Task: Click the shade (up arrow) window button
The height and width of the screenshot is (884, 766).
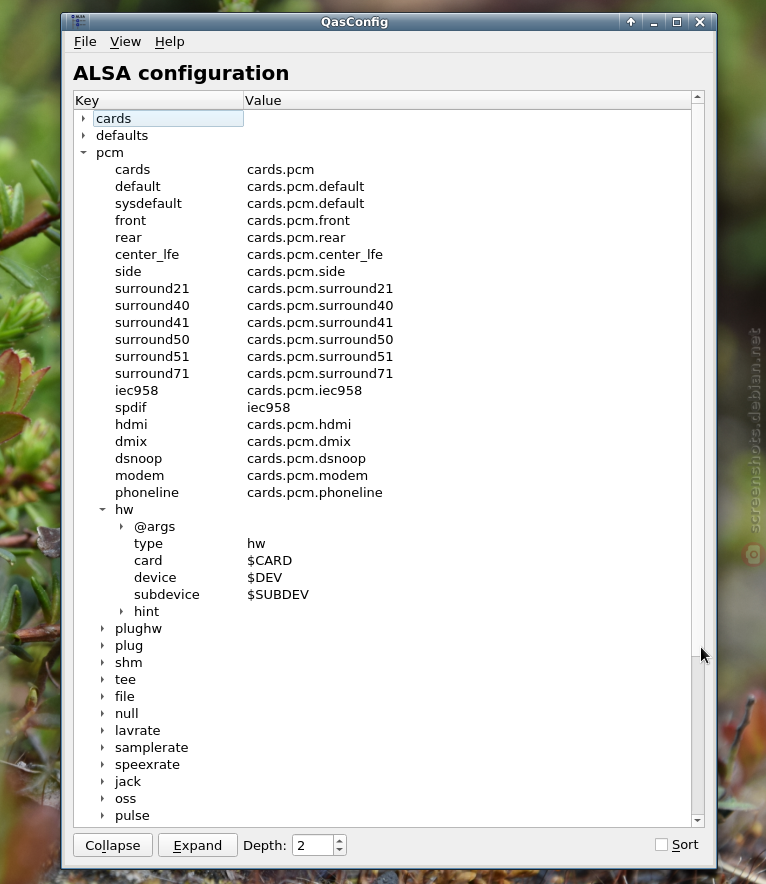Action: [631, 22]
